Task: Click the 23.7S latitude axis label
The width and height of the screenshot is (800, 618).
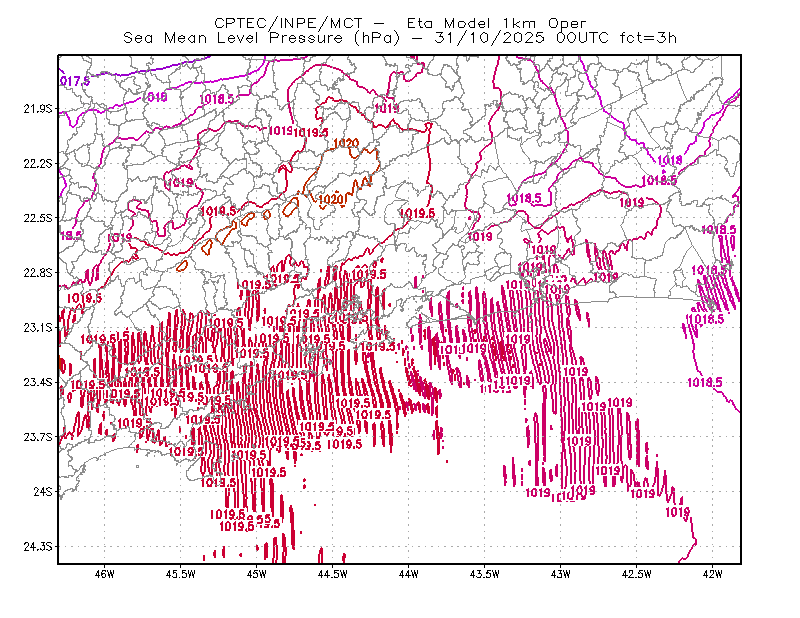Action: 38,437
